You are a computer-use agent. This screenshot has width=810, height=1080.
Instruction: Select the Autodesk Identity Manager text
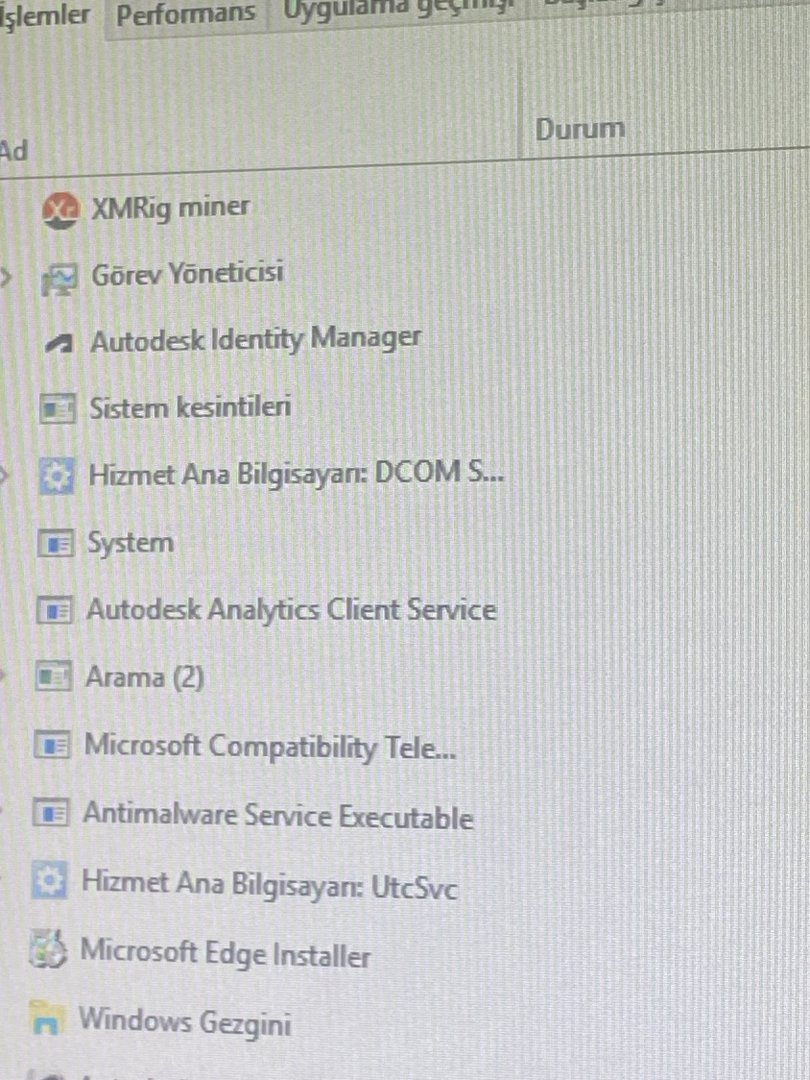[256, 340]
